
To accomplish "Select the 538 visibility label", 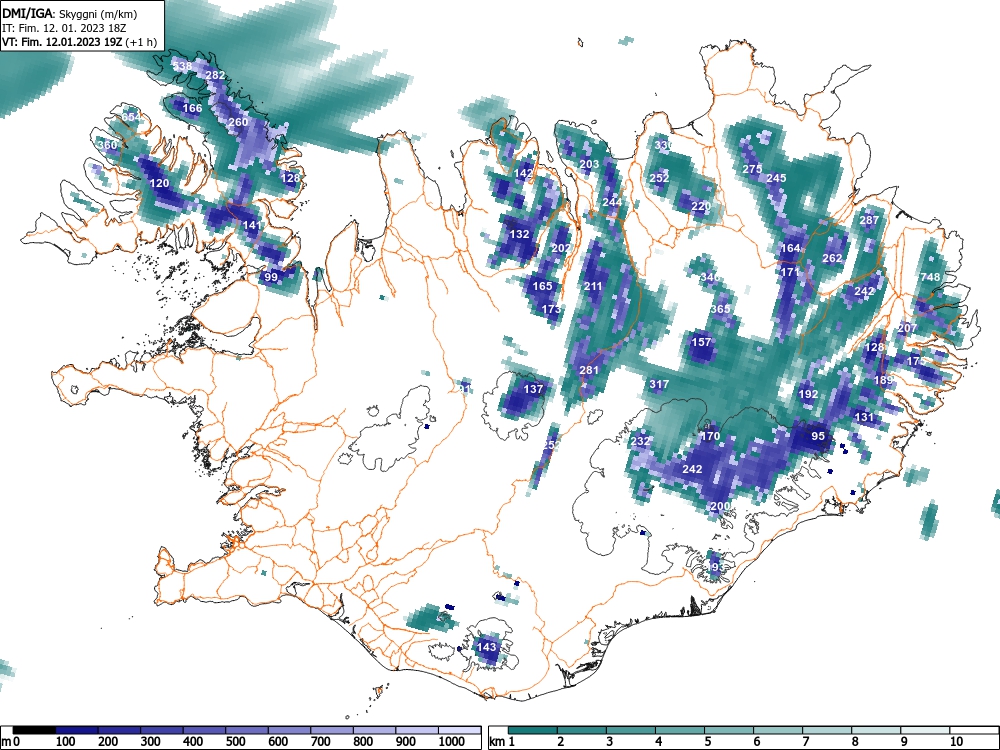I will tap(182, 66).
